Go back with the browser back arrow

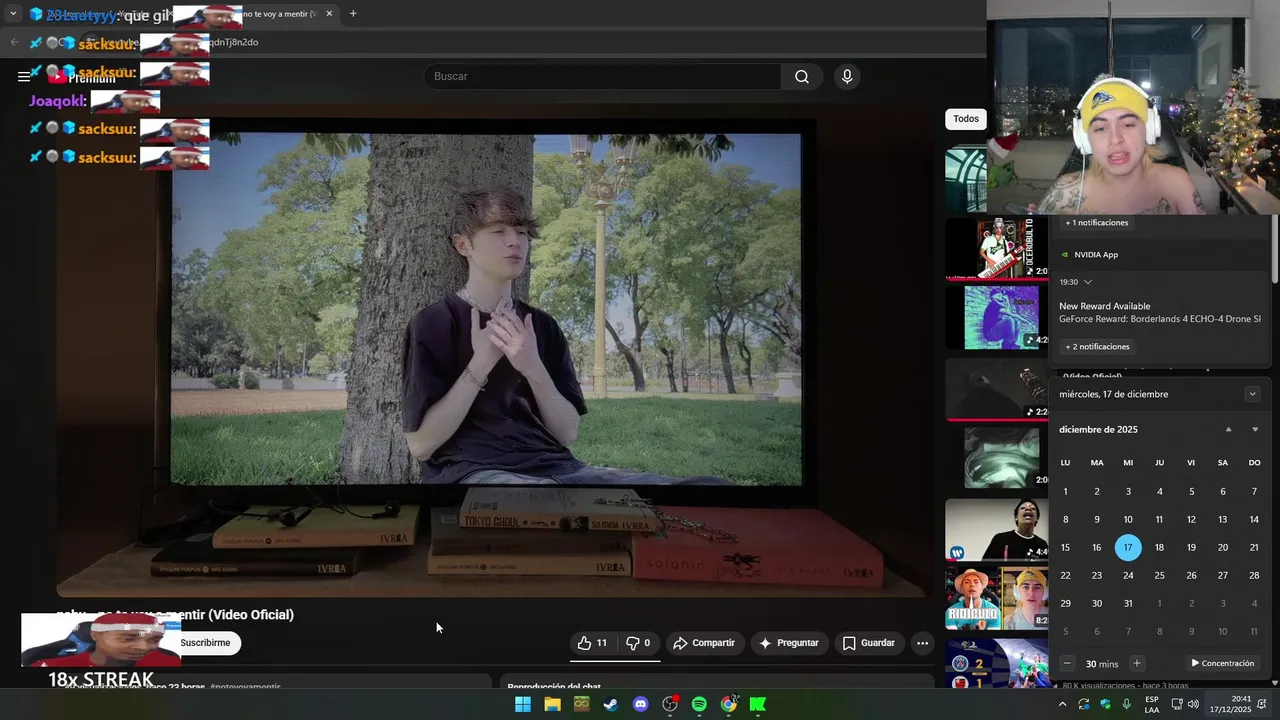coord(14,42)
